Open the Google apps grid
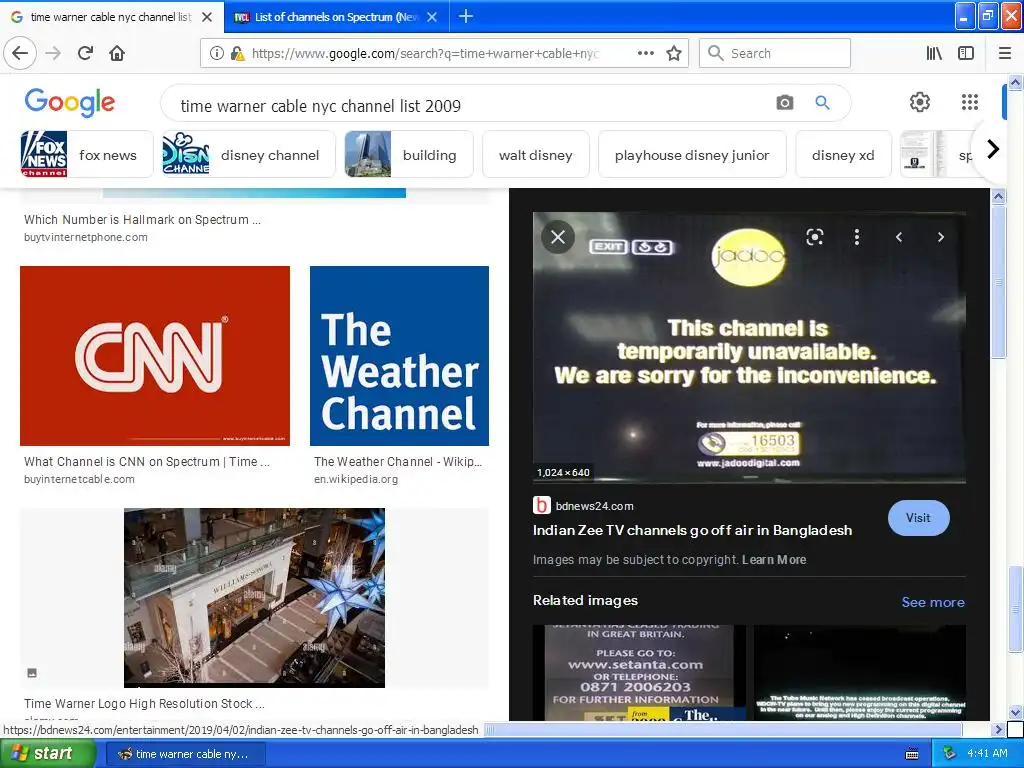The height and width of the screenshot is (768, 1024). click(x=970, y=102)
